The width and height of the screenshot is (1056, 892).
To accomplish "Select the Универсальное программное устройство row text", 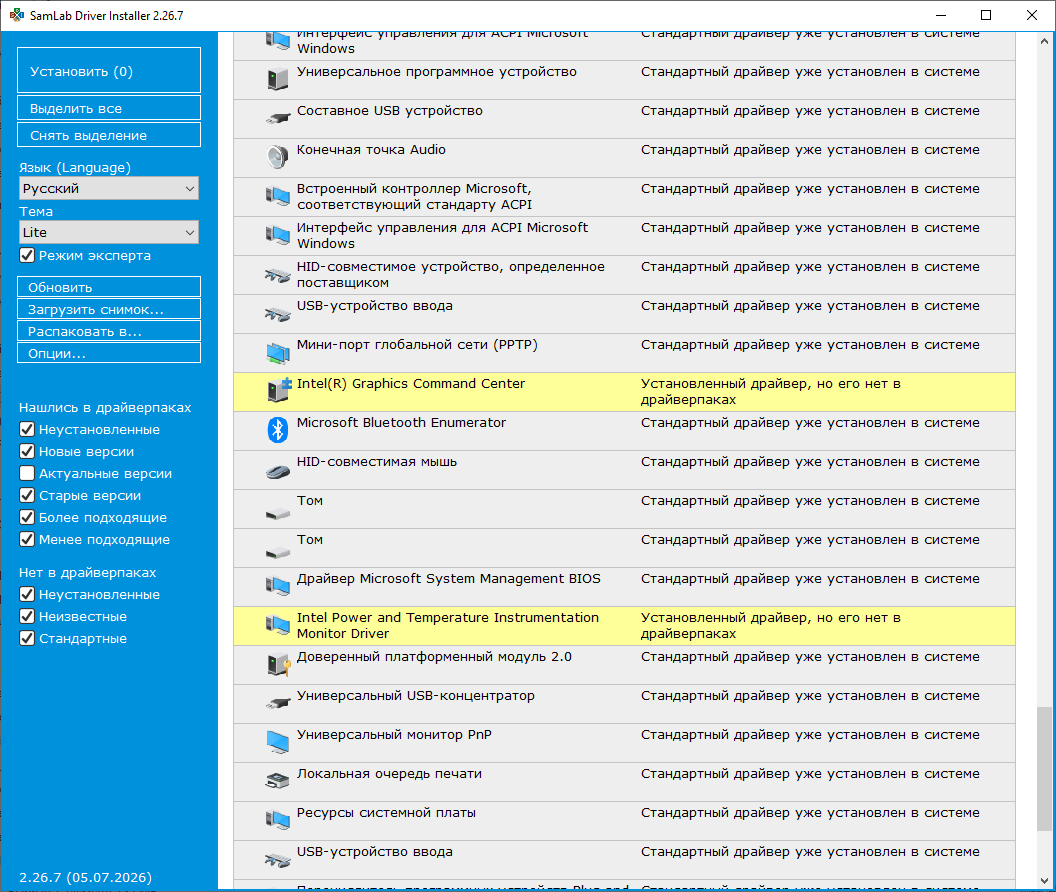I will coord(437,71).
